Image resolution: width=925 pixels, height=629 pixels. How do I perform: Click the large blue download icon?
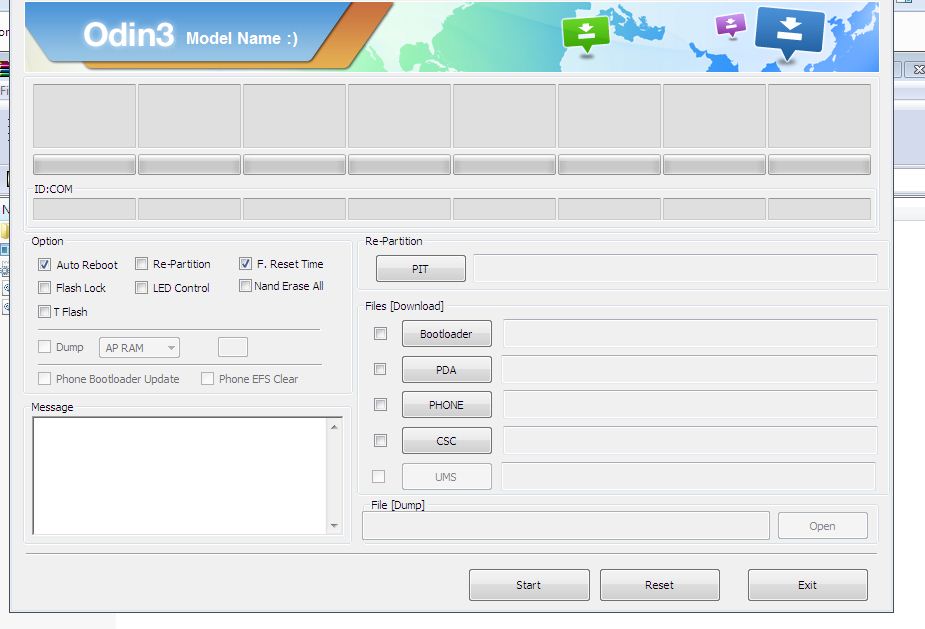click(789, 32)
